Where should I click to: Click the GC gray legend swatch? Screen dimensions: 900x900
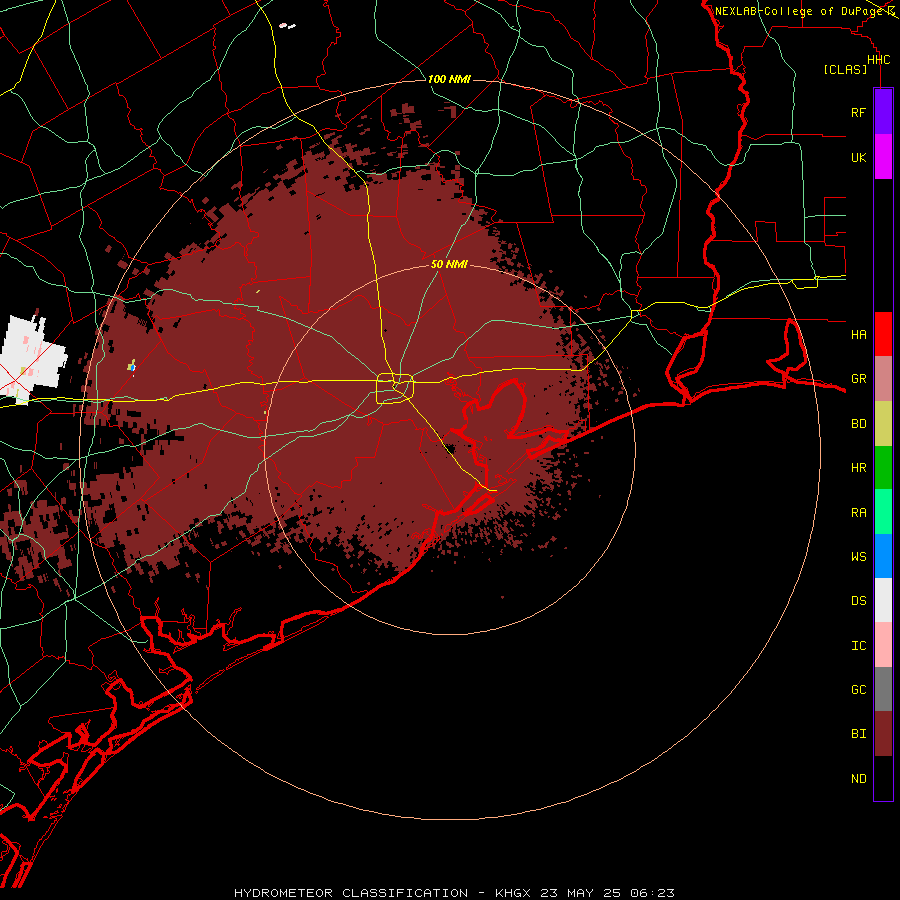point(883,689)
